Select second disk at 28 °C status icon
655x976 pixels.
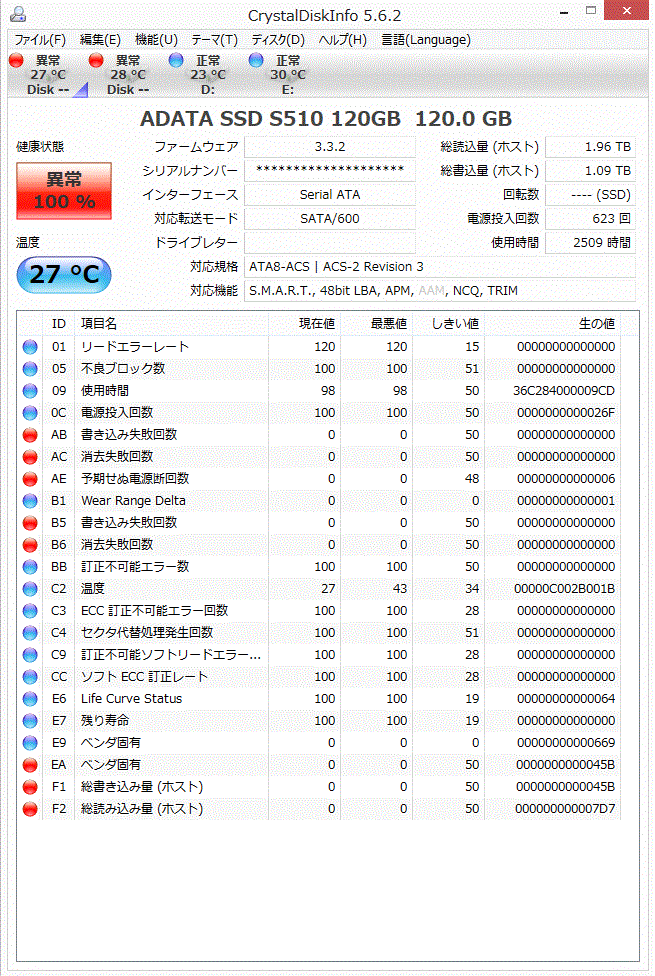96,60
